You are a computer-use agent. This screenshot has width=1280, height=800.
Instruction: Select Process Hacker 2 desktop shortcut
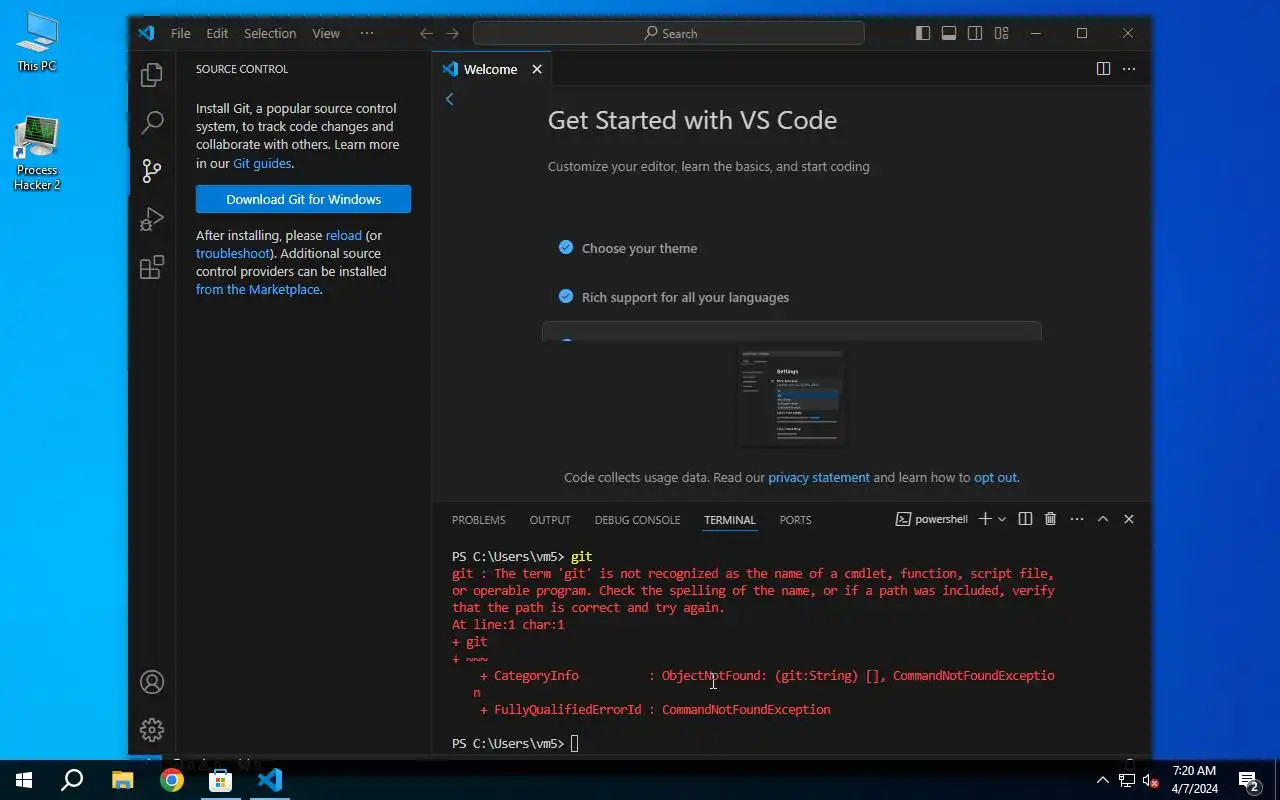(37, 154)
